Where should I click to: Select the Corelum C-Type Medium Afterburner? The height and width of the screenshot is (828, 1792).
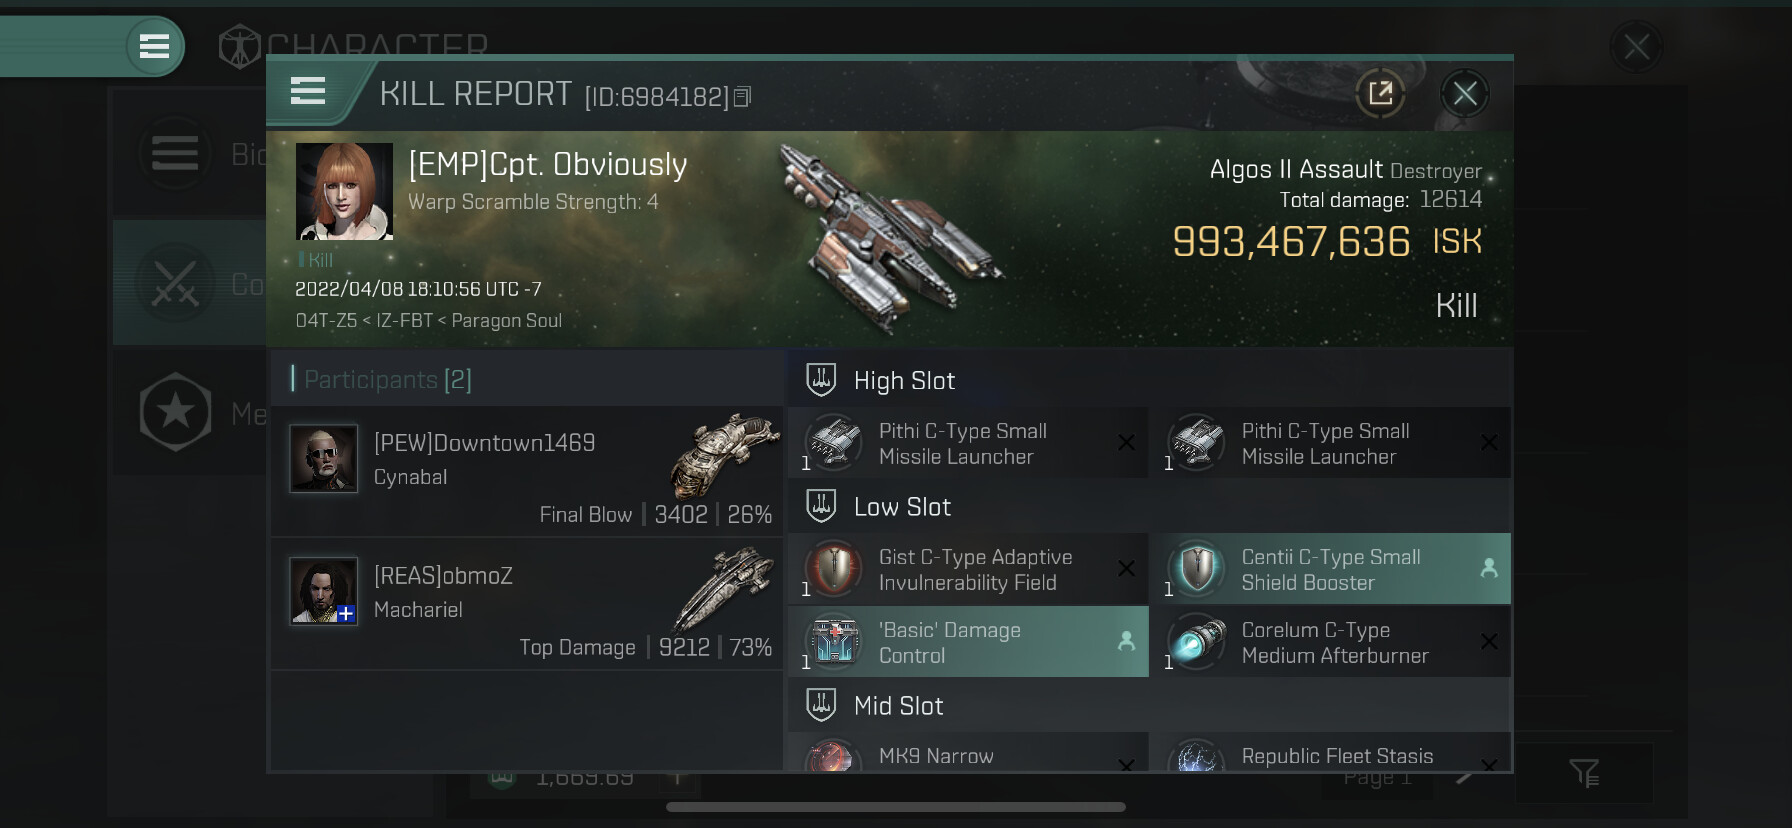click(1330, 642)
